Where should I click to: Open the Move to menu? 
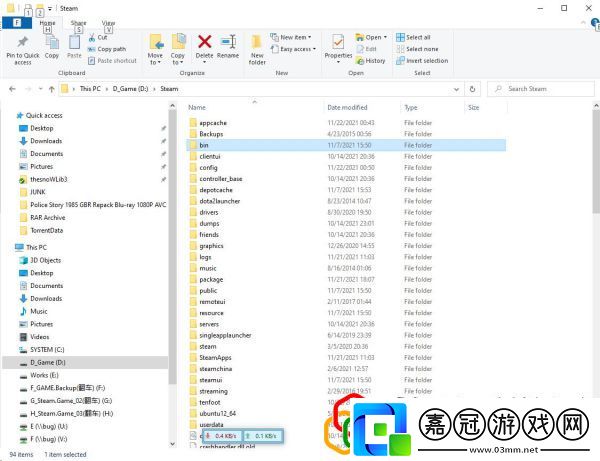(x=155, y=49)
